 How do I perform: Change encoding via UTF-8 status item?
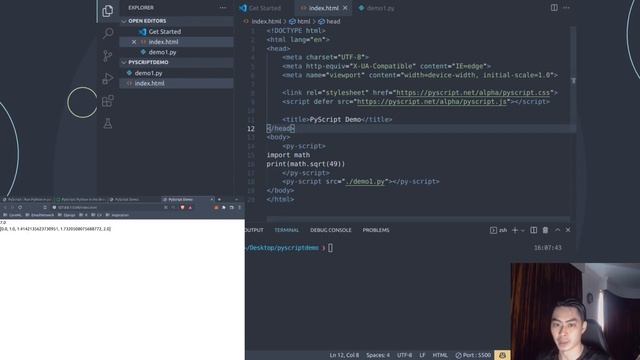404,355
